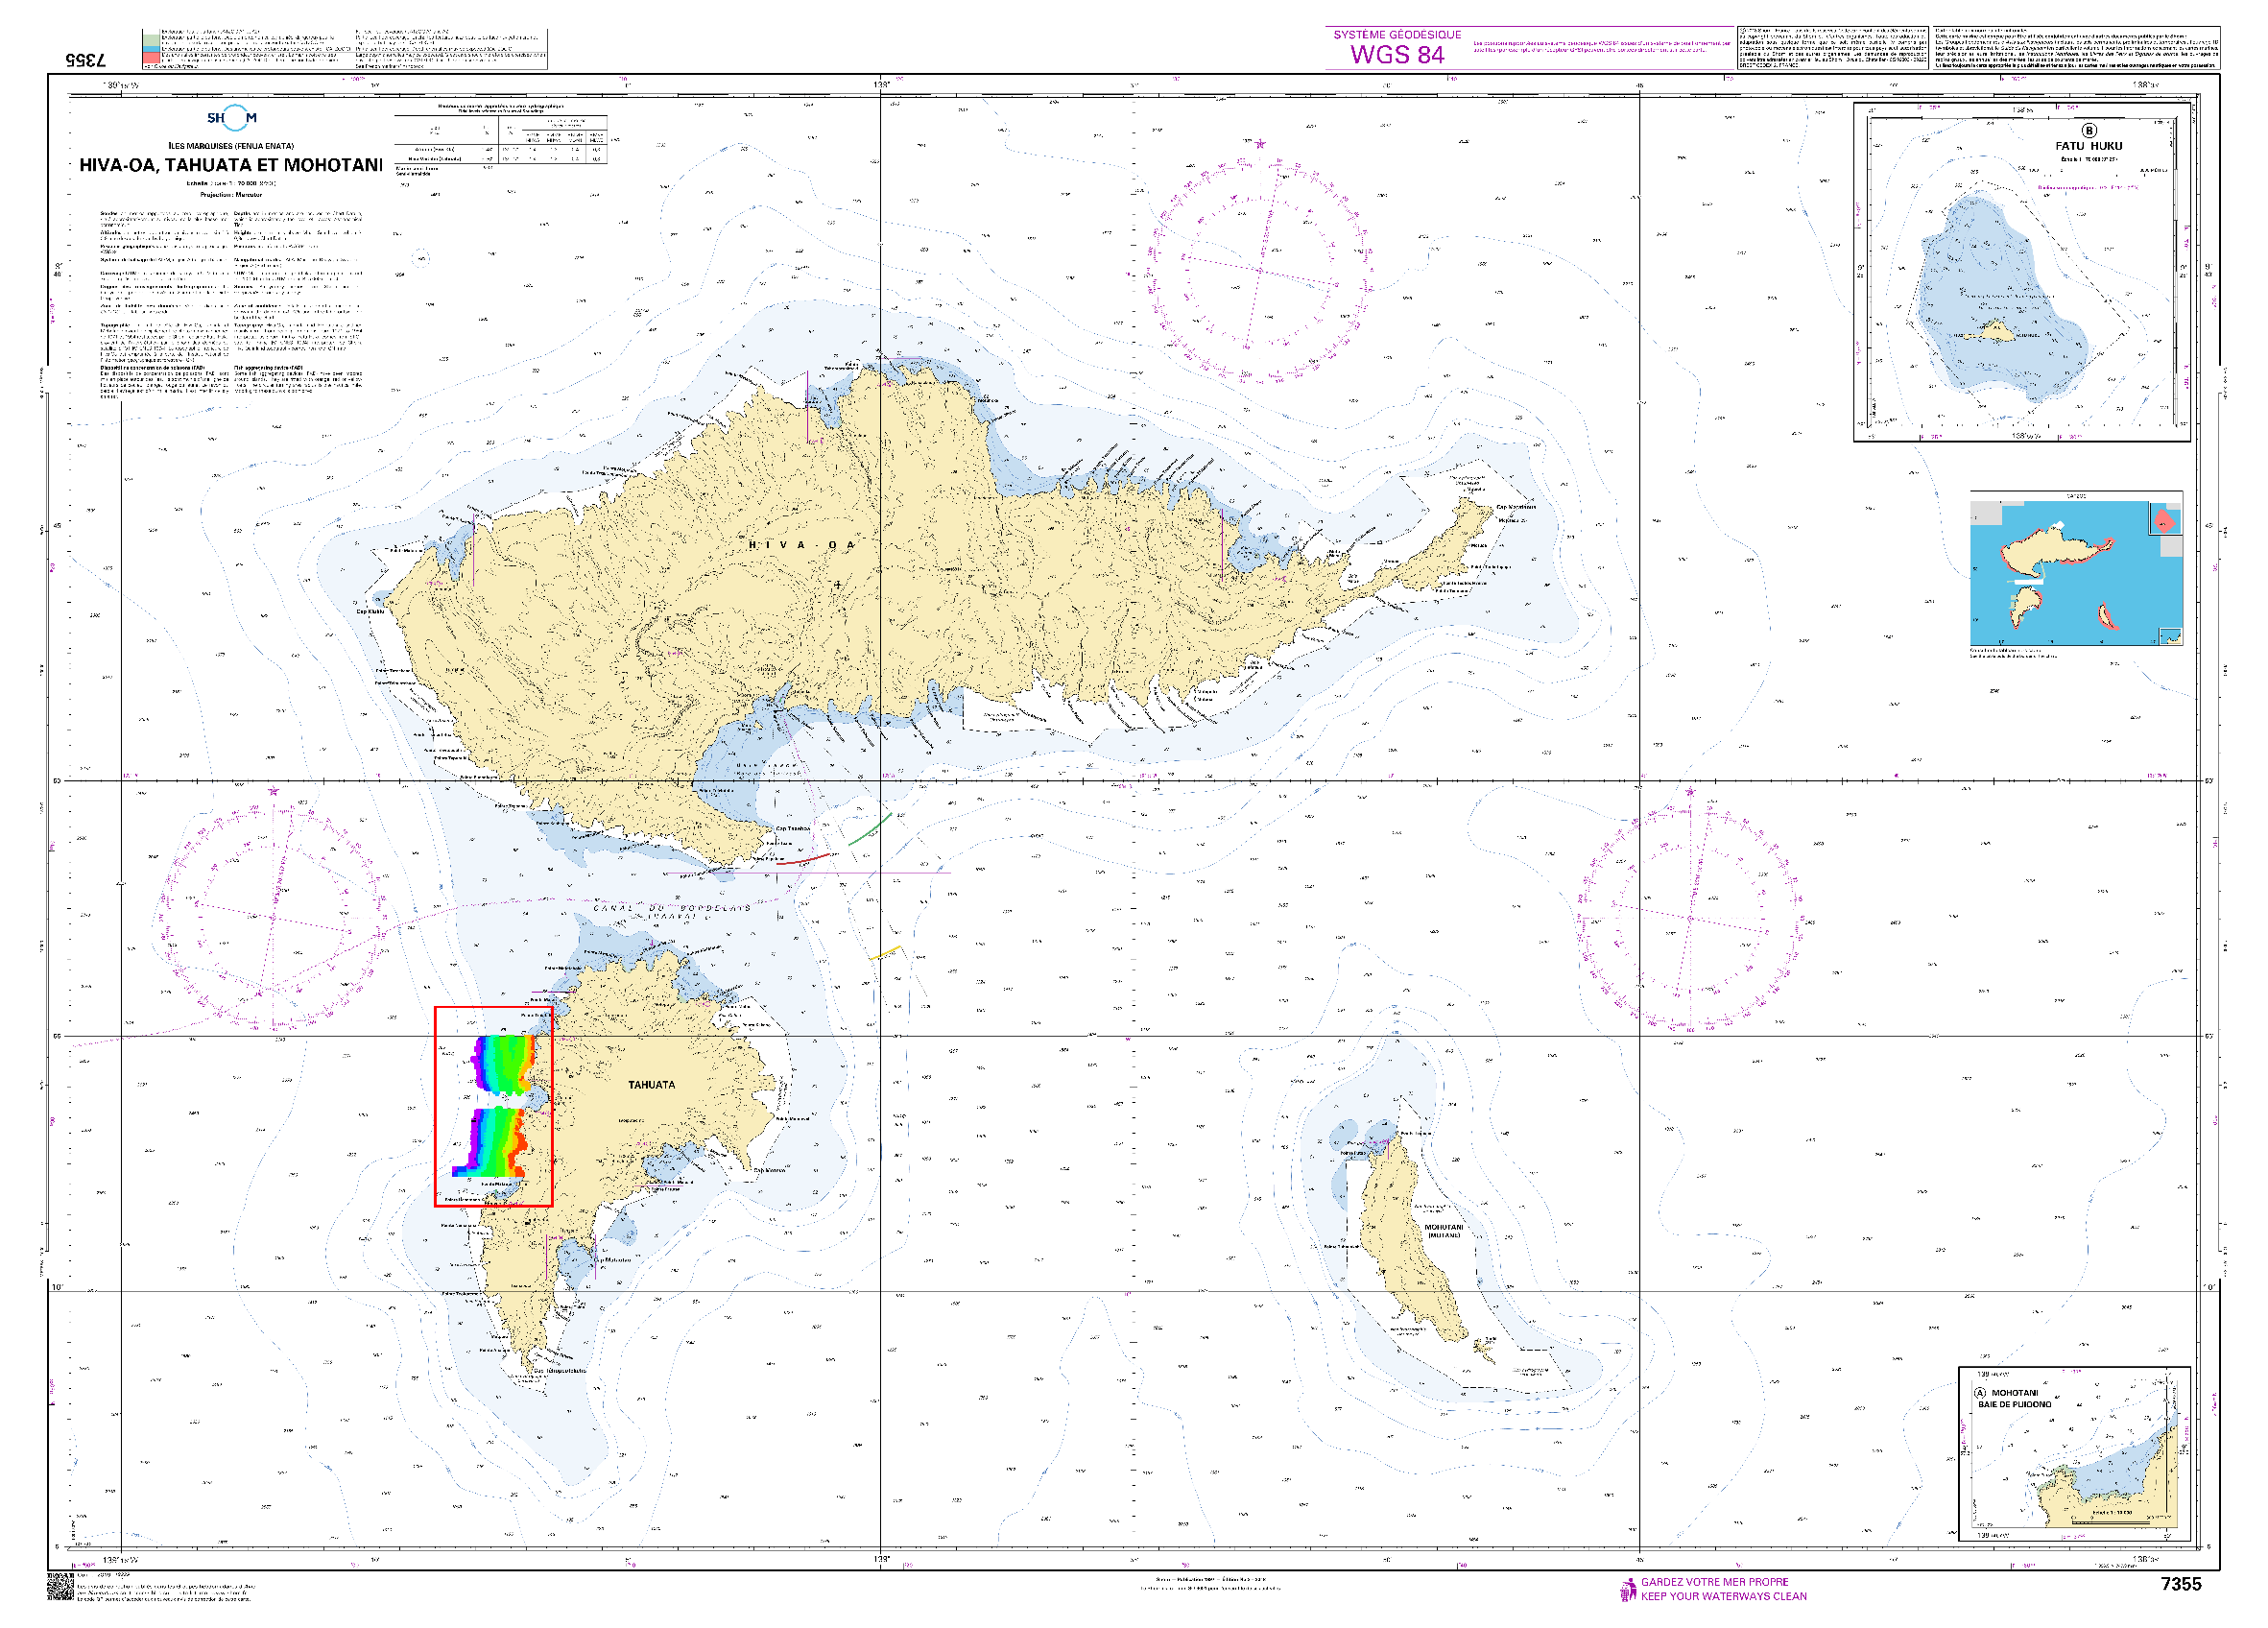
Task: Click the eastern magenta compass rose center
Action: [1690, 917]
